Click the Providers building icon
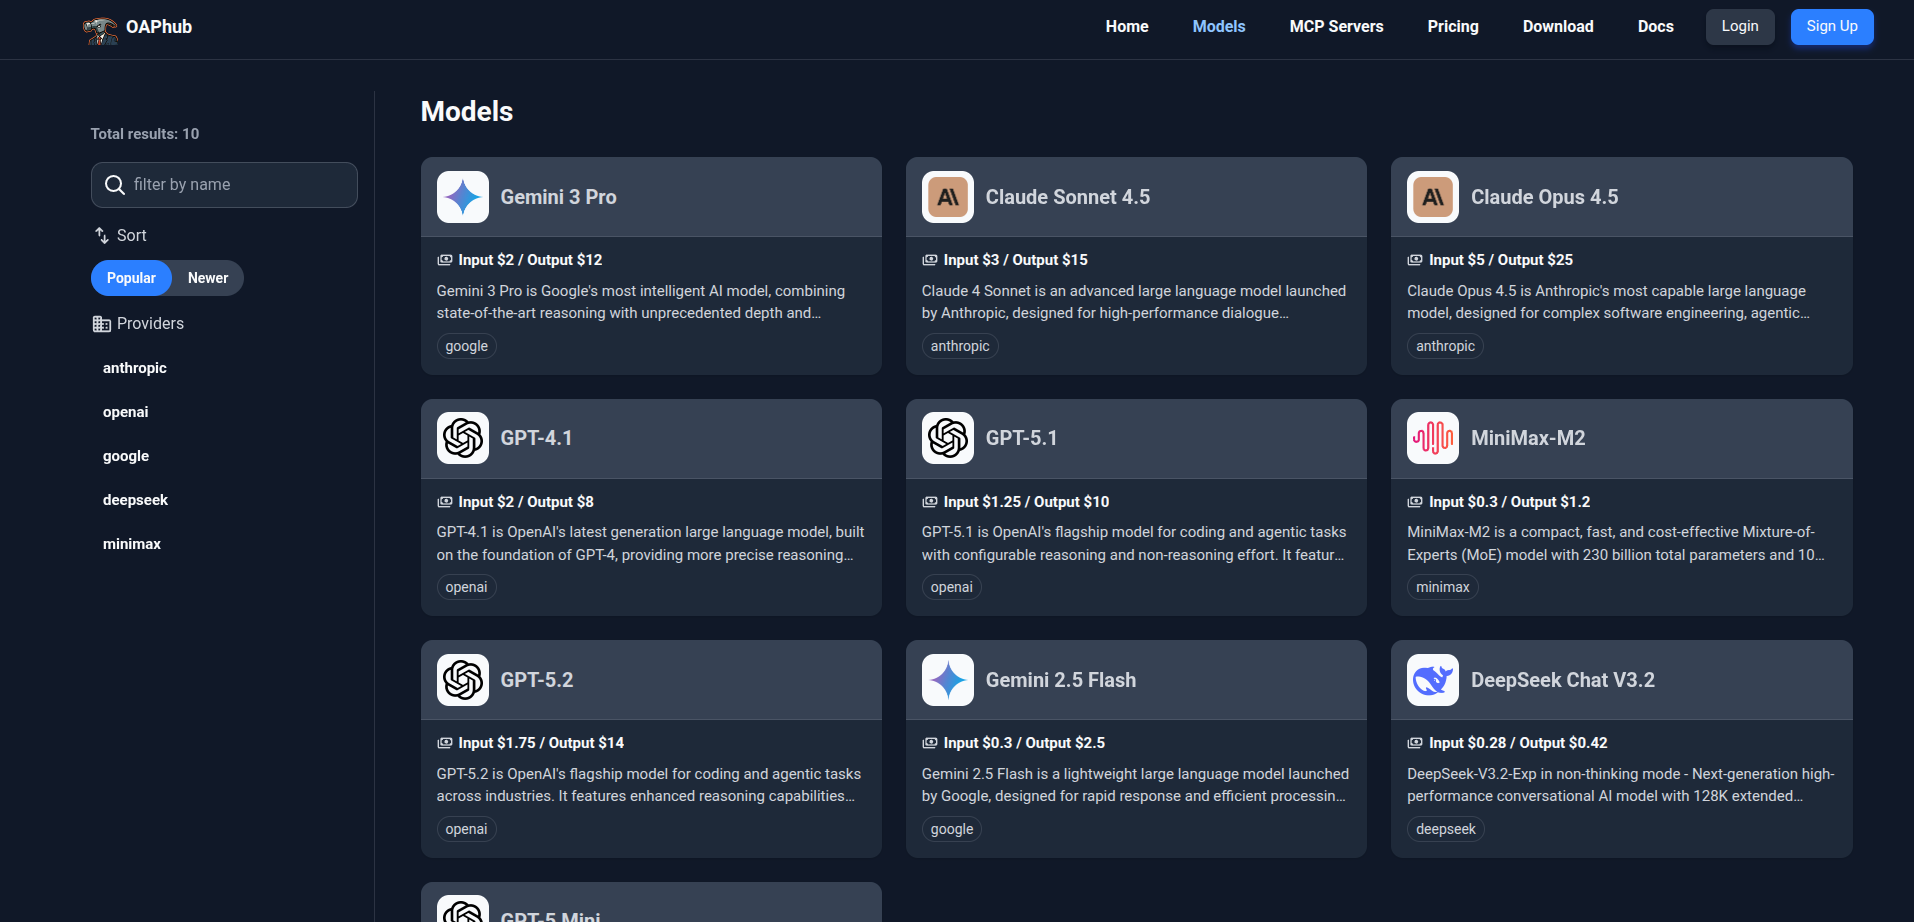The height and width of the screenshot is (922, 1914). [100, 323]
